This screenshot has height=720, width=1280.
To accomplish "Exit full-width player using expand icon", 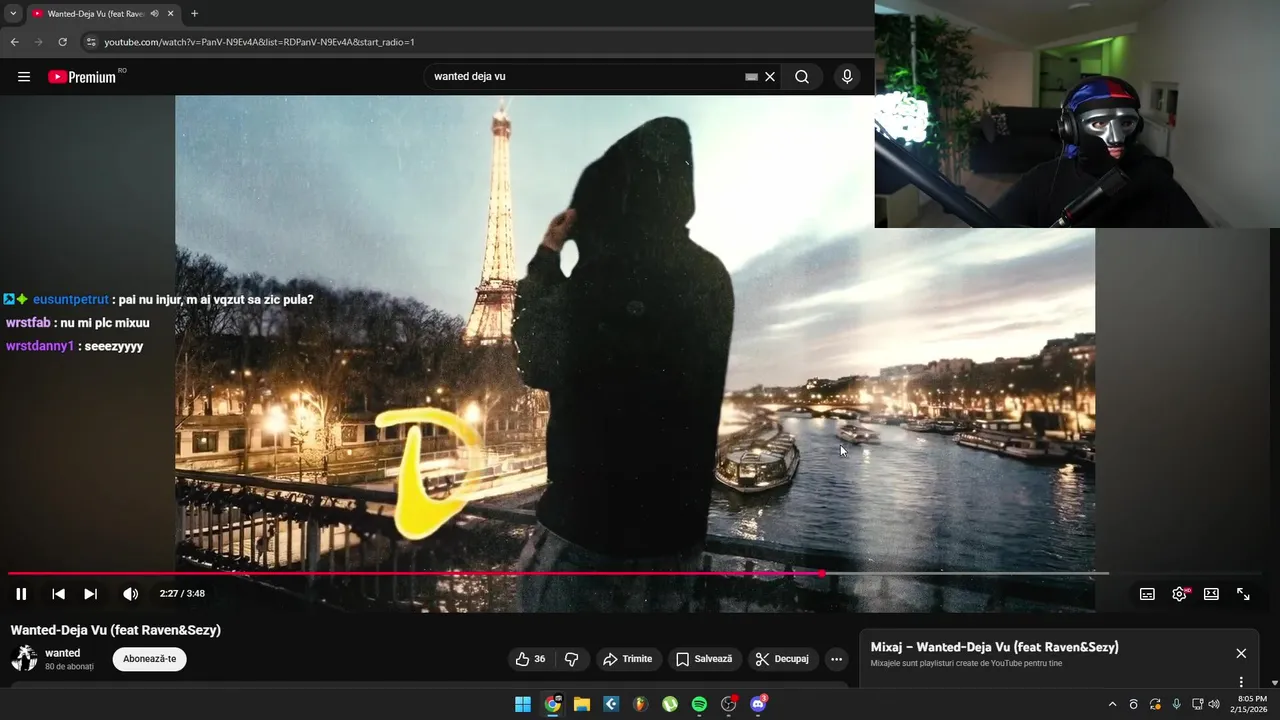I will [1243, 594].
